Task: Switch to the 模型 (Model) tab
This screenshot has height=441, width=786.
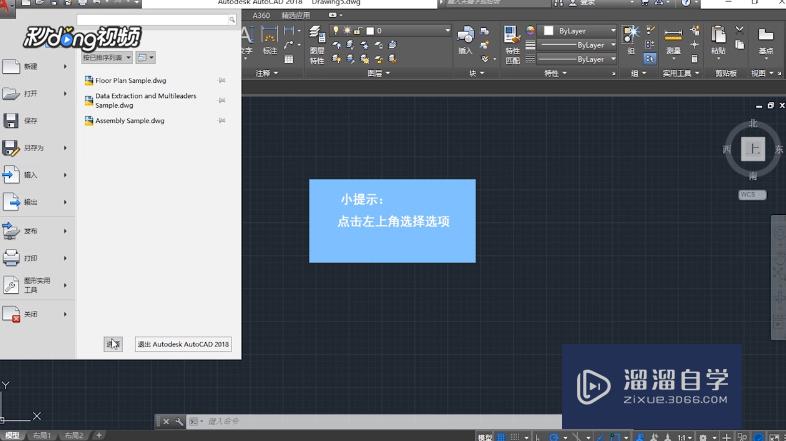Action: pos(13,435)
